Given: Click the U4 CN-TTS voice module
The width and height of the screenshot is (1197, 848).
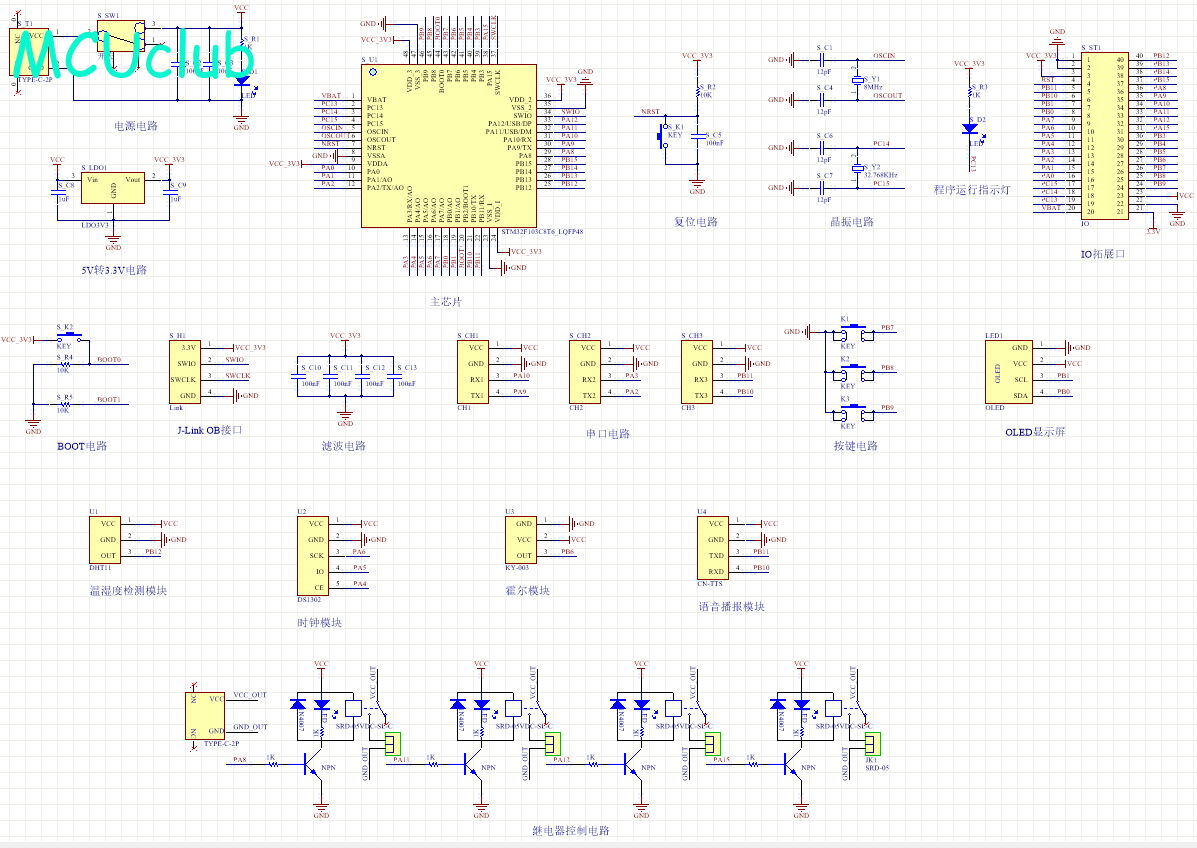Looking at the screenshot, I should pos(713,548).
